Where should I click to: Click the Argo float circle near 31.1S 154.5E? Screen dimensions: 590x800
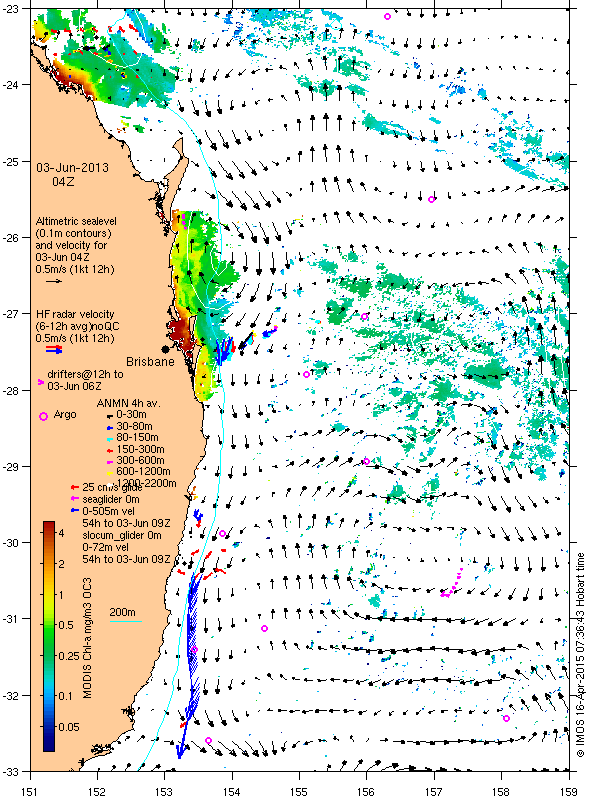pyautogui.click(x=264, y=629)
